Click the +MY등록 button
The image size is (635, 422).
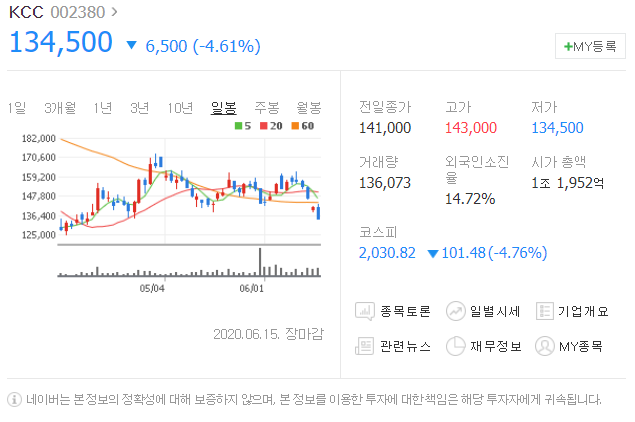[x=590, y=46]
